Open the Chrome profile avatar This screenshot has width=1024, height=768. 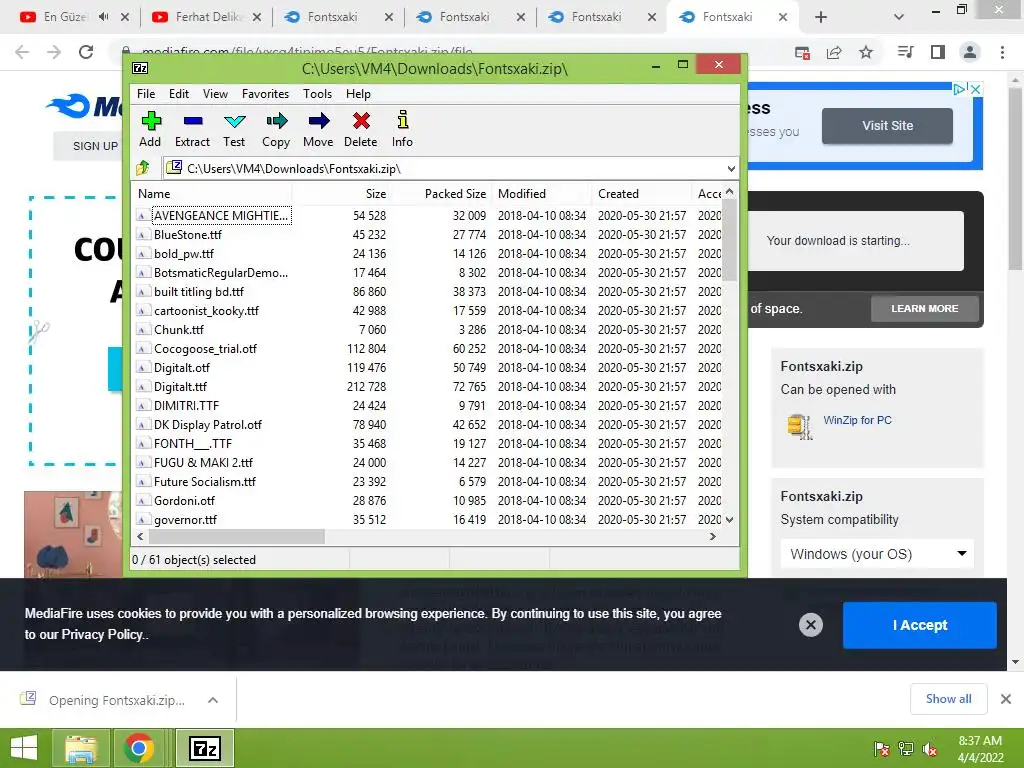coord(970,52)
